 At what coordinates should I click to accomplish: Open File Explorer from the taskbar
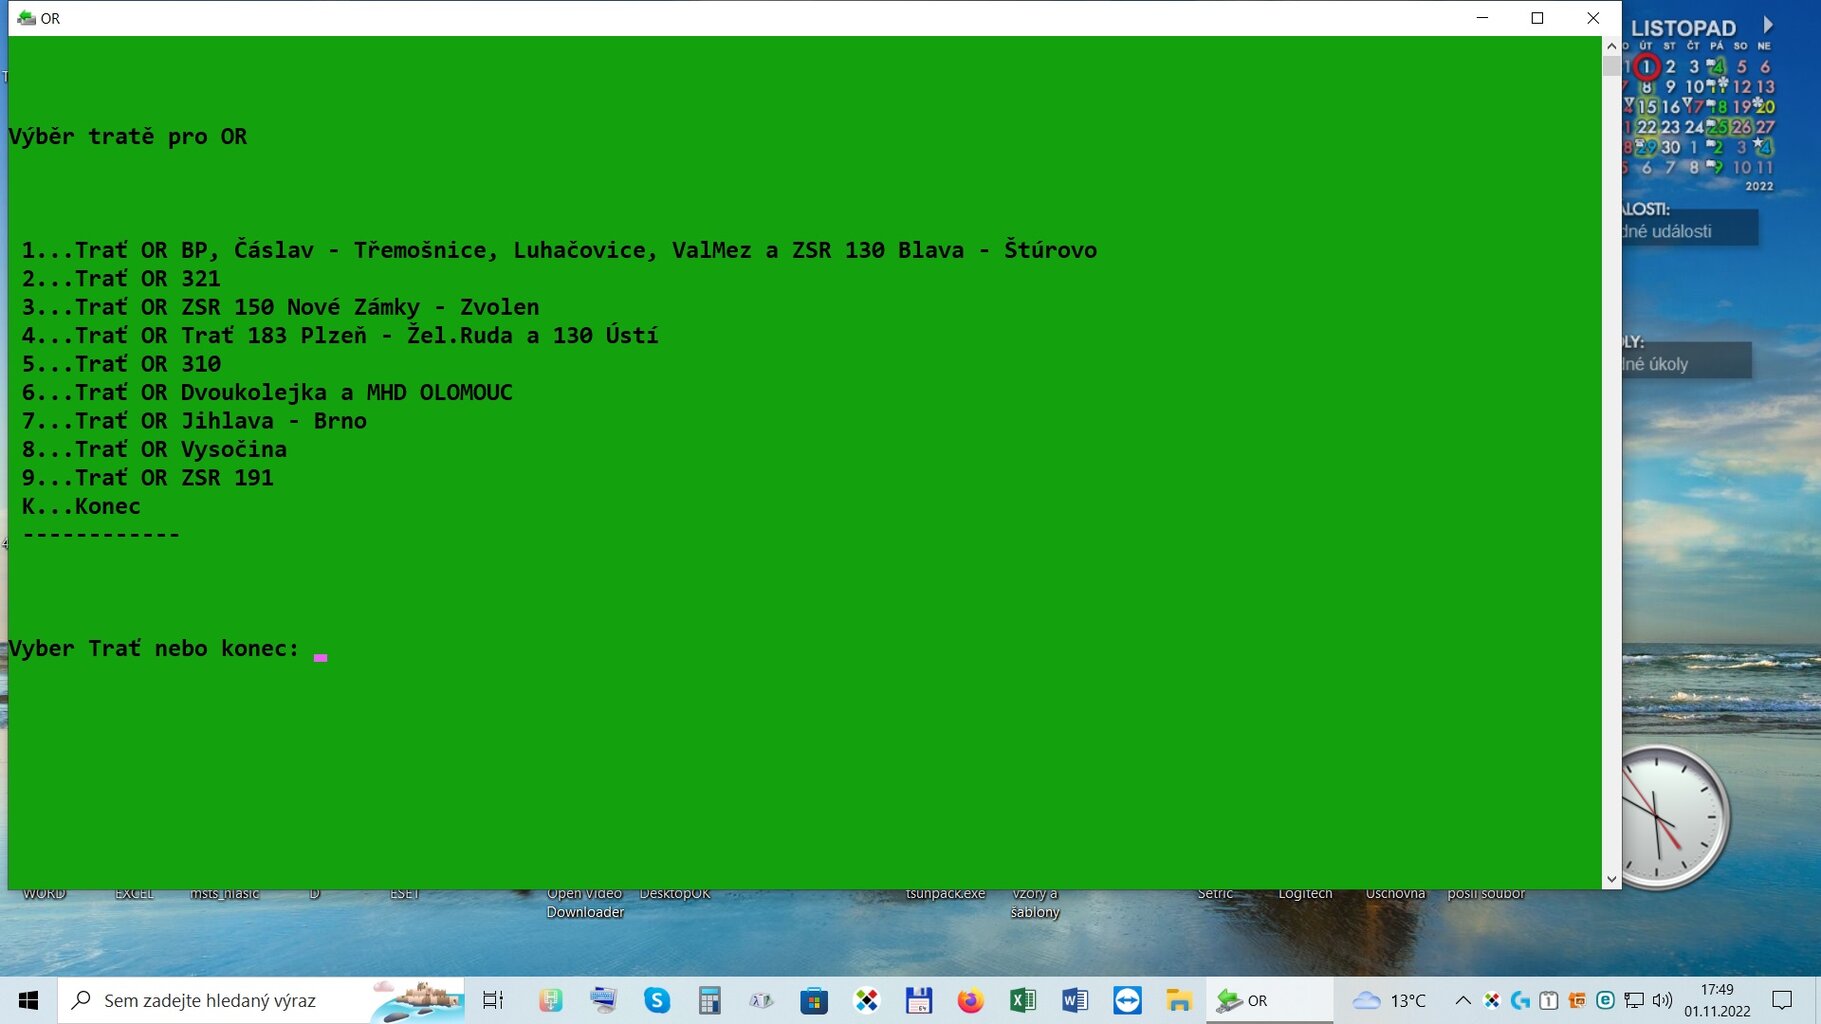[1179, 1000]
